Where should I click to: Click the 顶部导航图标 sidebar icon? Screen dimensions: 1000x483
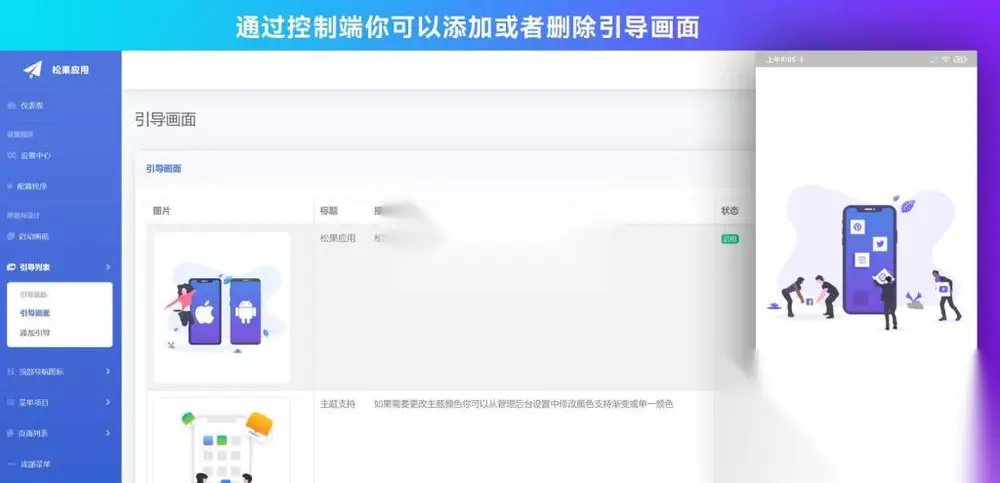pyautogui.click(x=11, y=371)
